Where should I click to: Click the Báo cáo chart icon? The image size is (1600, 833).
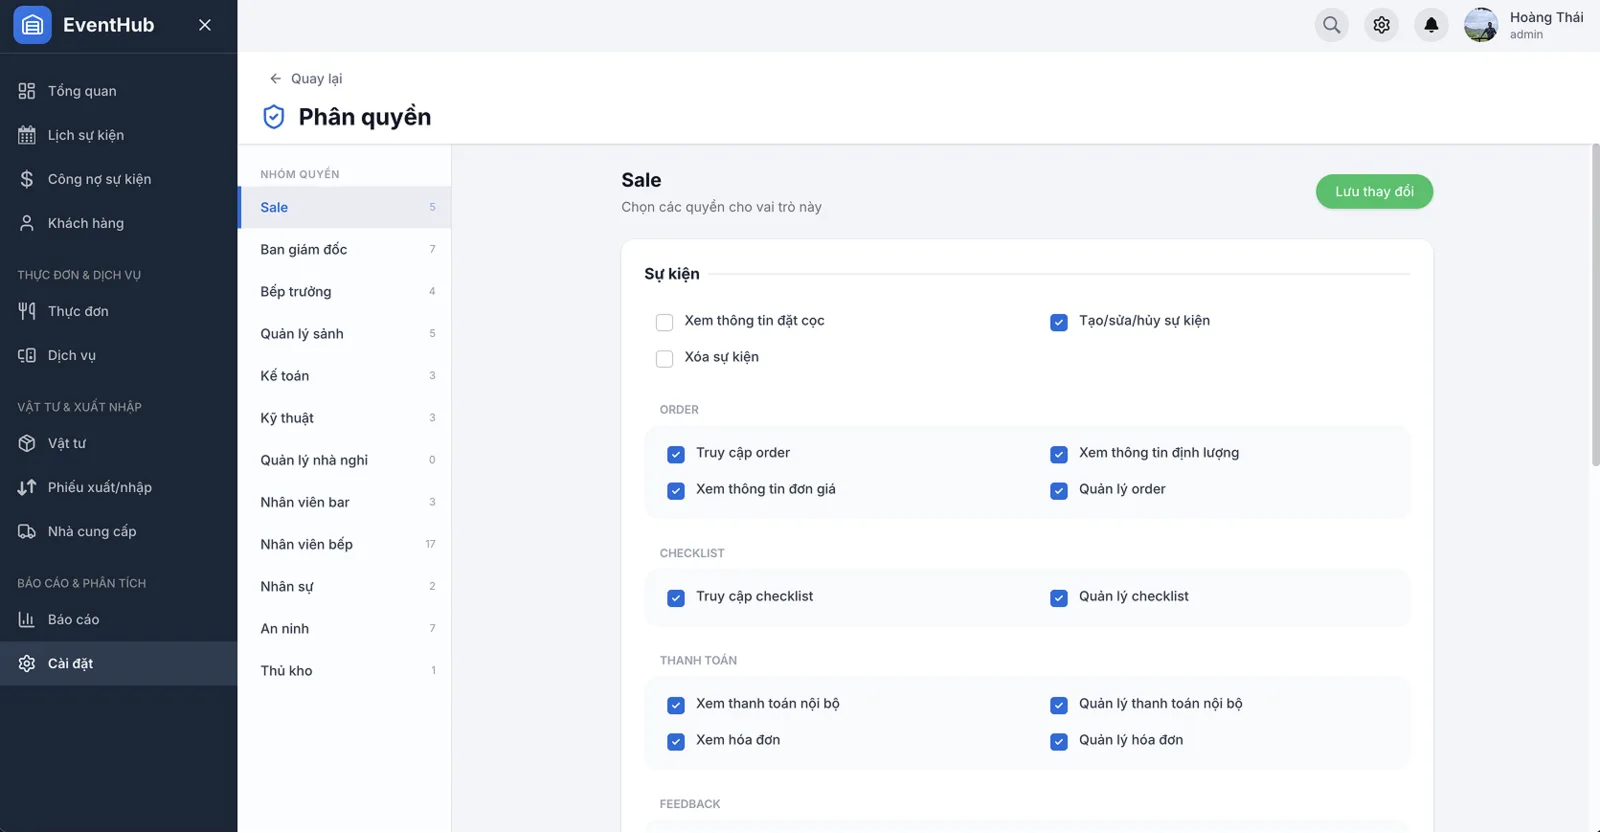[x=27, y=619]
